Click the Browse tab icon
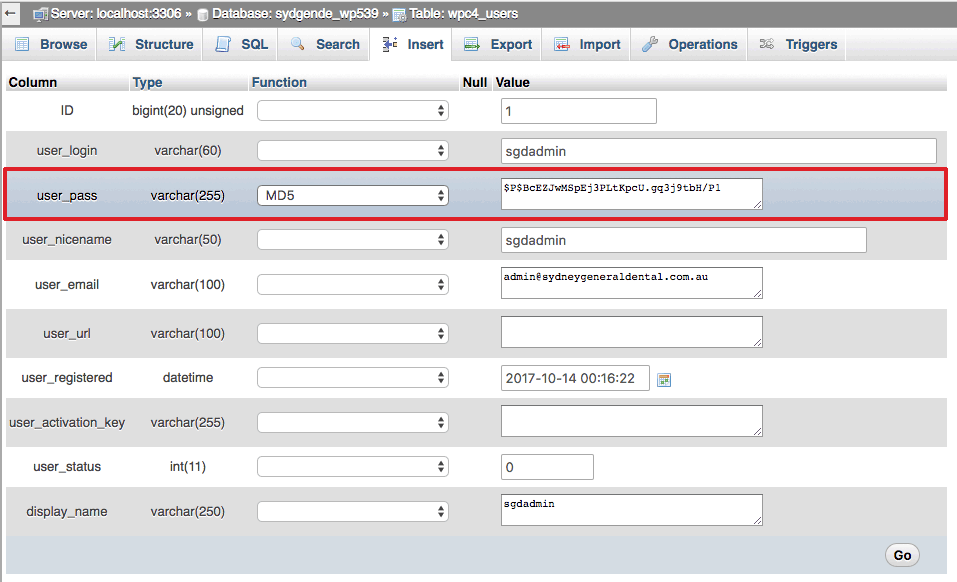Viewport: 957px width, 582px height. (22, 45)
